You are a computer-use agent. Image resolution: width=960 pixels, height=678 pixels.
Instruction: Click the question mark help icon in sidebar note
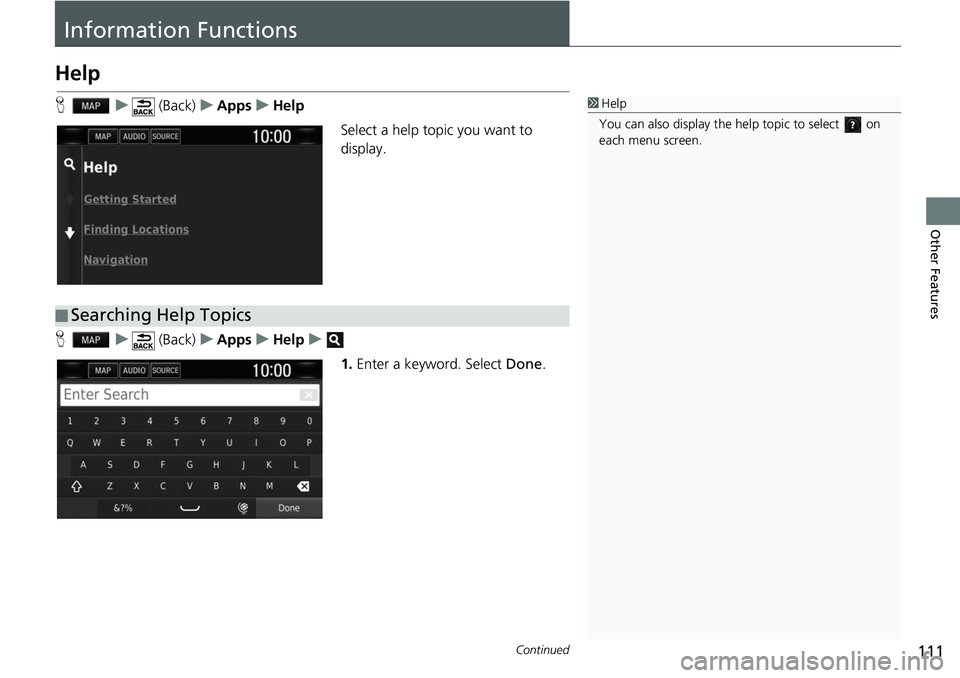[852, 125]
